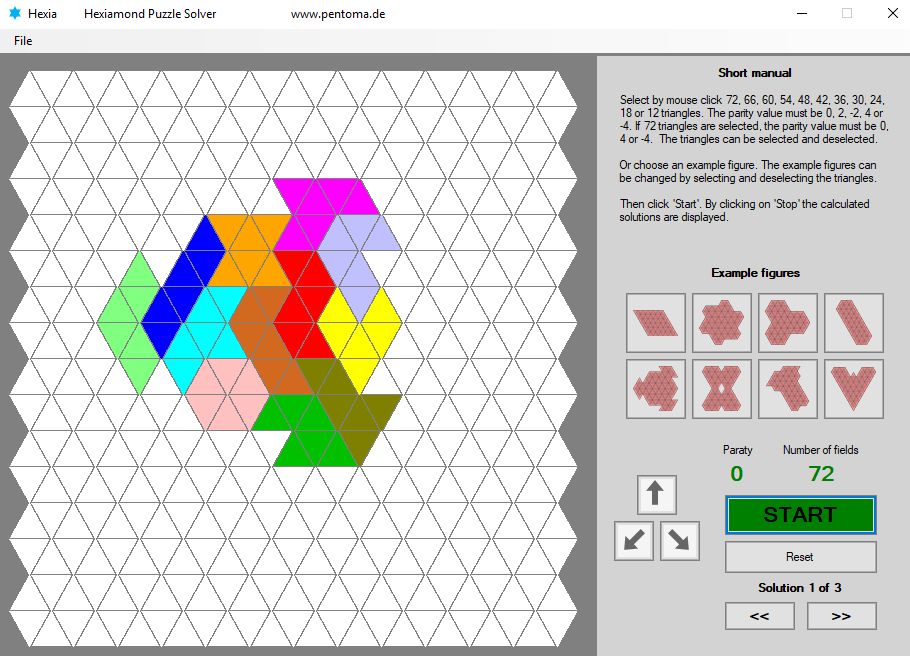This screenshot has height=656, width=910.
Task: Go to next solution with >>
Action: (x=842, y=616)
